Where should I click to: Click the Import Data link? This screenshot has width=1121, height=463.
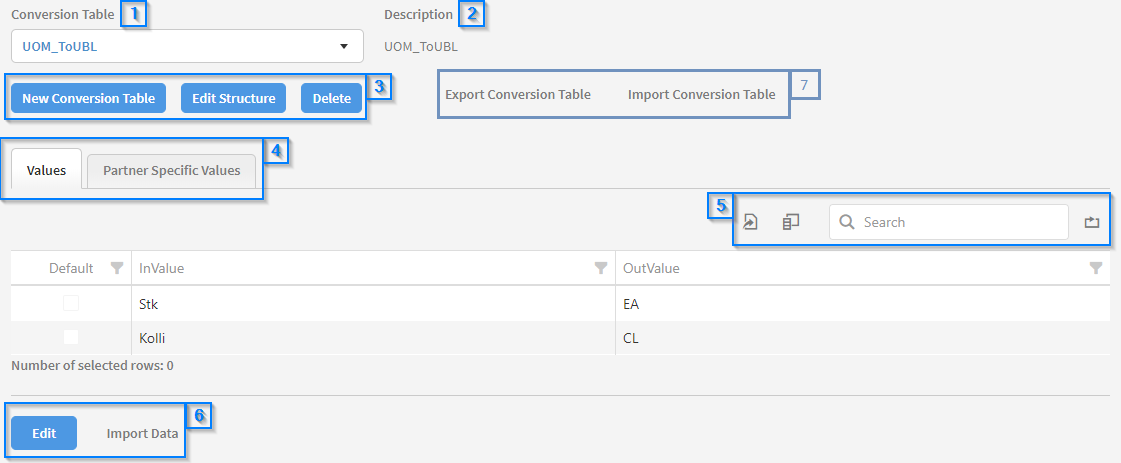point(143,433)
